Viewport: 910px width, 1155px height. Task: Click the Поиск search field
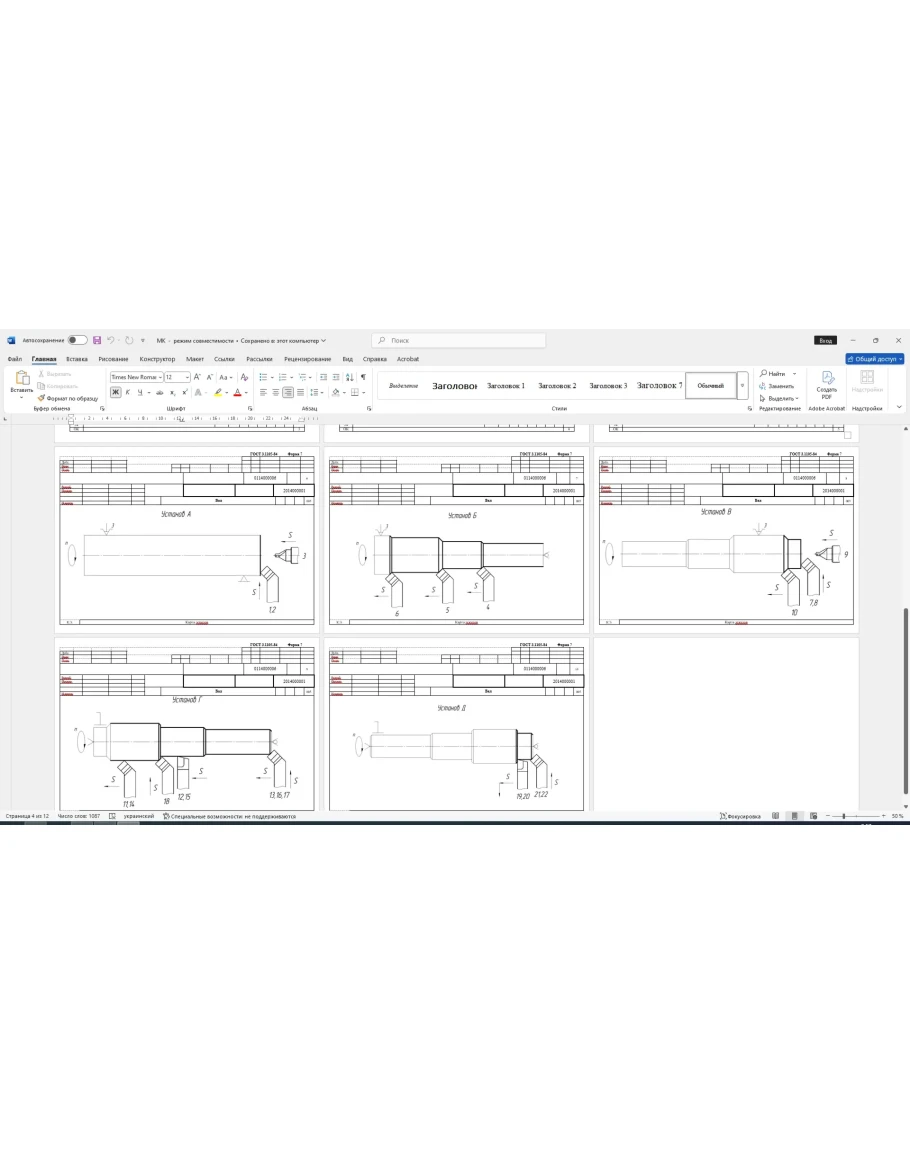[x=460, y=340]
